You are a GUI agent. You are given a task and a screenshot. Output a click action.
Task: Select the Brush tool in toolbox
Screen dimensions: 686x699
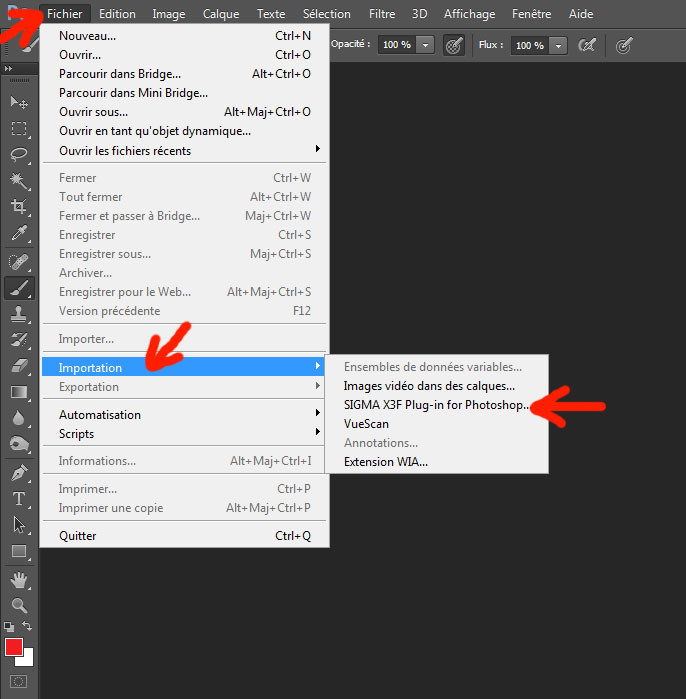pyautogui.click(x=19, y=288)
